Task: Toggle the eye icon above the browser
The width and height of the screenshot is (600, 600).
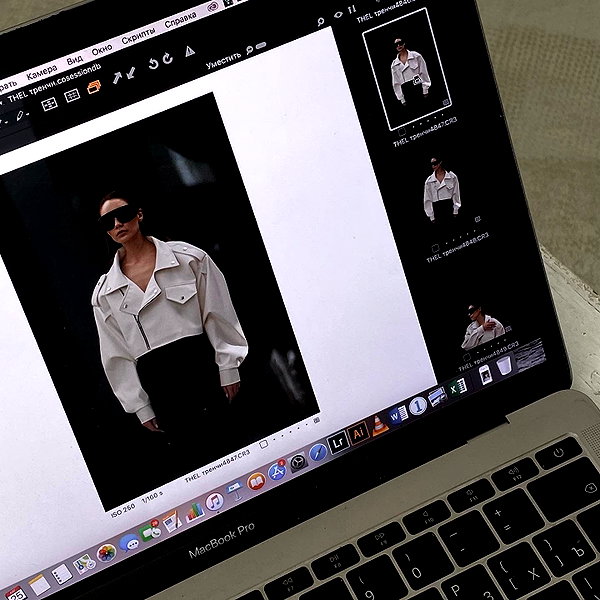Action: (338, 15)
